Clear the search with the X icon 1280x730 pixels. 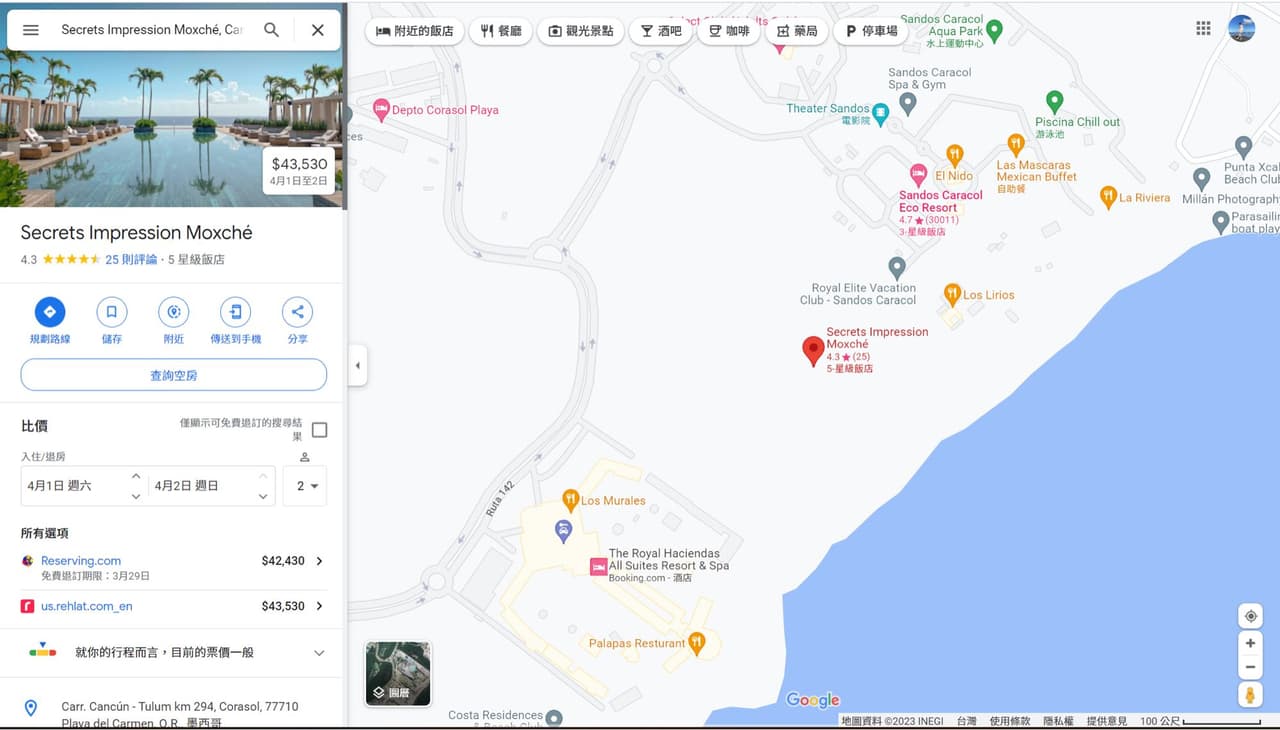[318, 30]
